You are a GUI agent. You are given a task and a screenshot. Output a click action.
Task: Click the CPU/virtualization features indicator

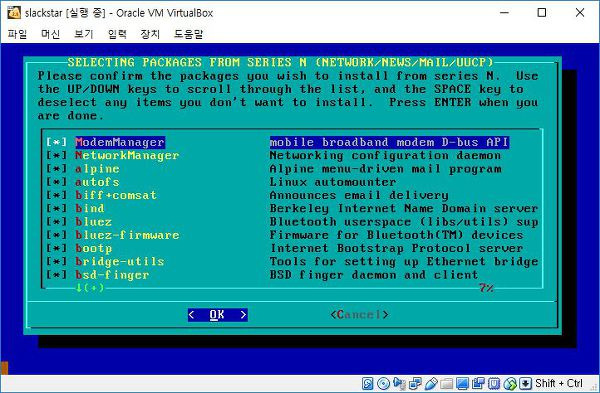click(494, 383)
